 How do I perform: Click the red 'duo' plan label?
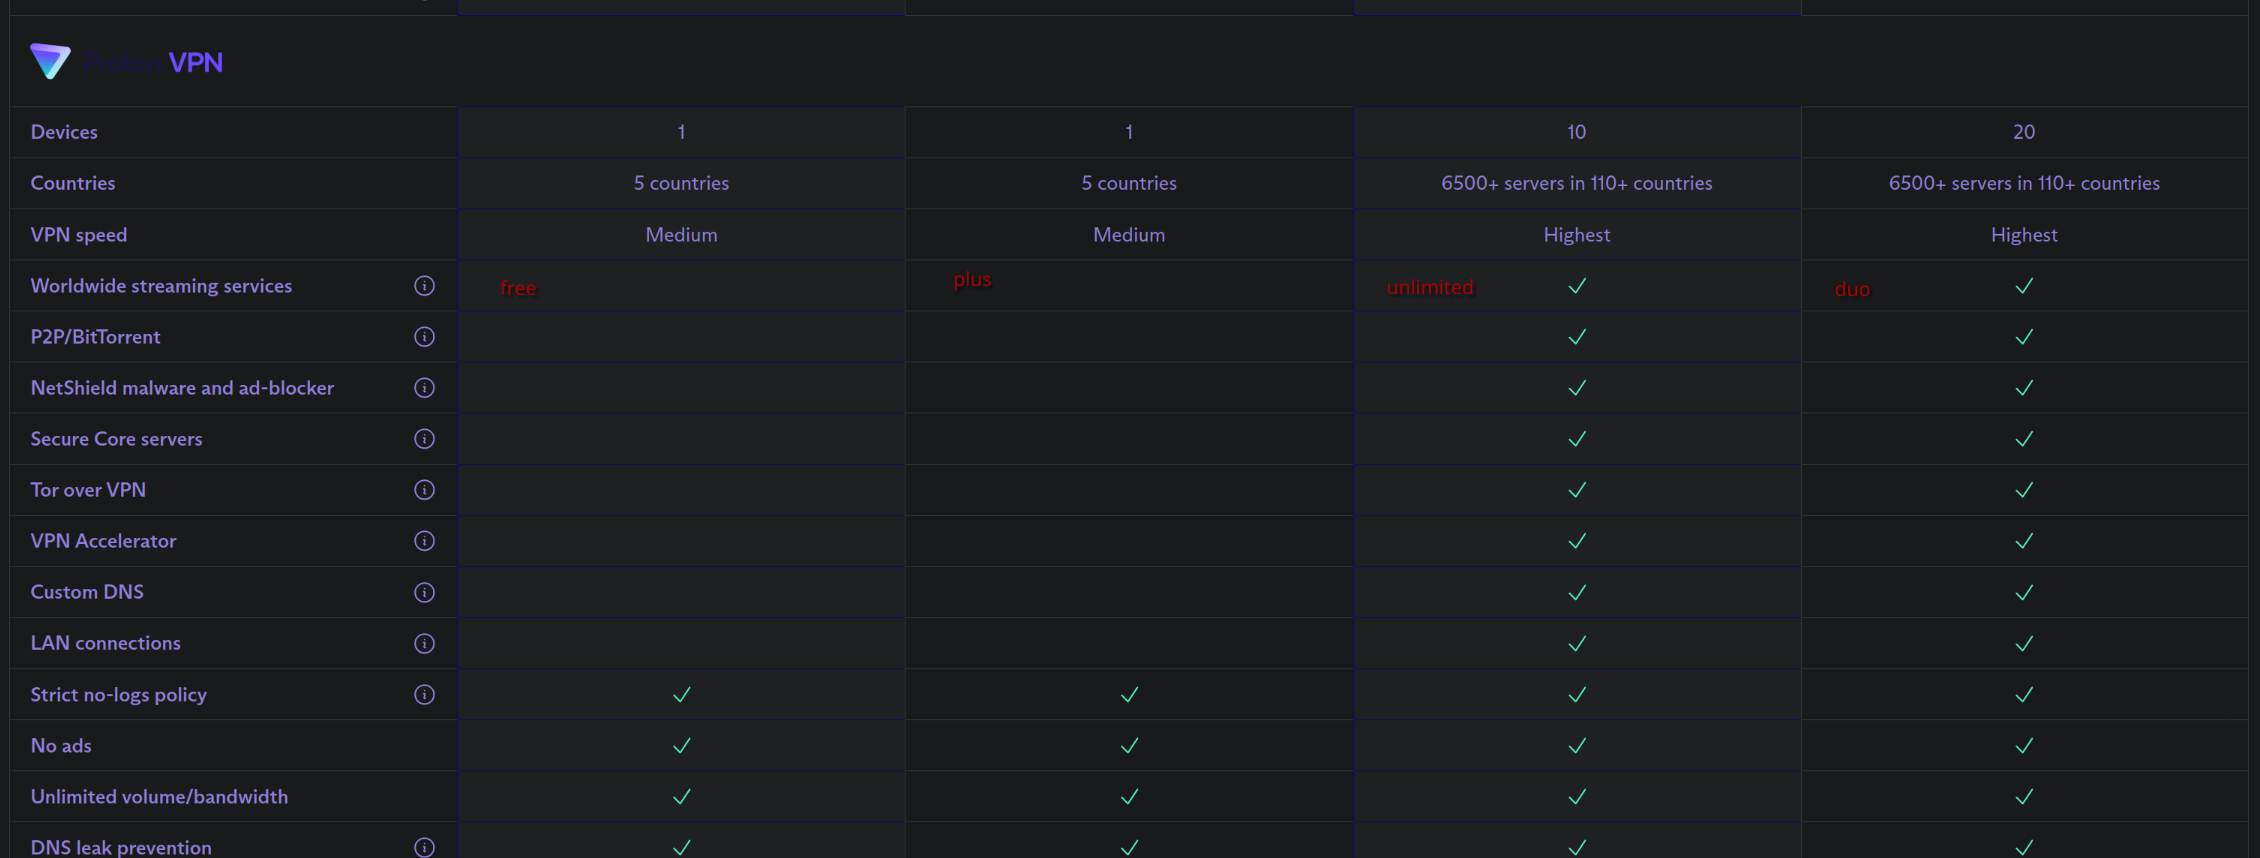(x=1852, y=289)
